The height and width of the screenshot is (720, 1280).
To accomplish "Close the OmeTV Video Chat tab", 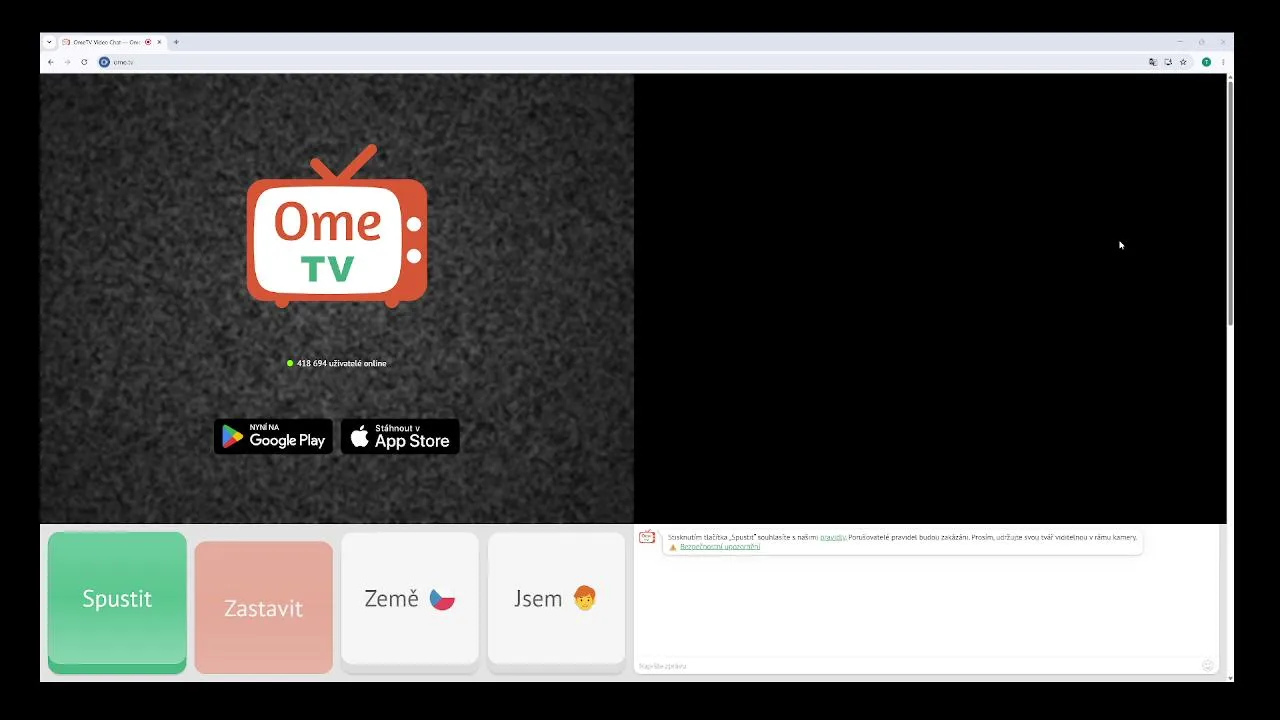I will (x=159, y=42).
